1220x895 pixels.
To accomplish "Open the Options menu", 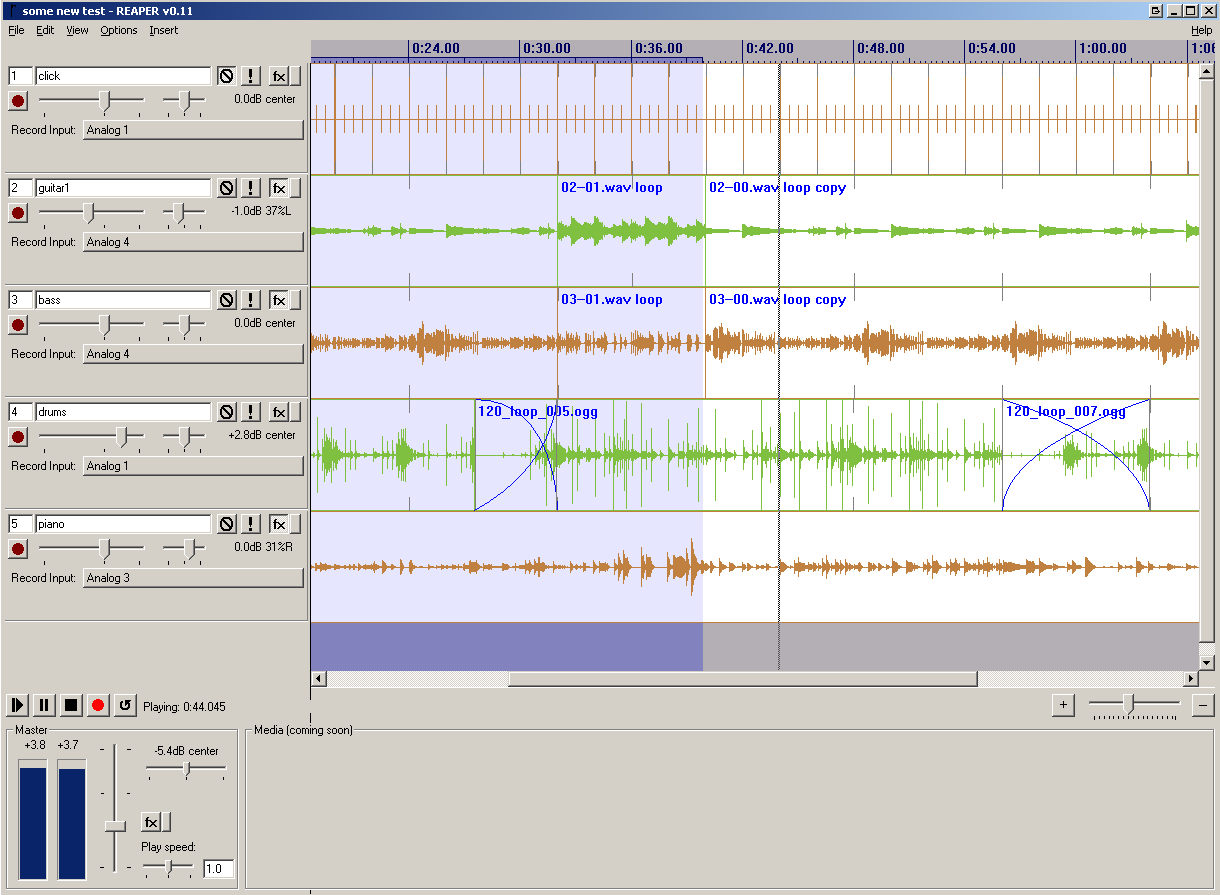I will (x=118, y=30).
